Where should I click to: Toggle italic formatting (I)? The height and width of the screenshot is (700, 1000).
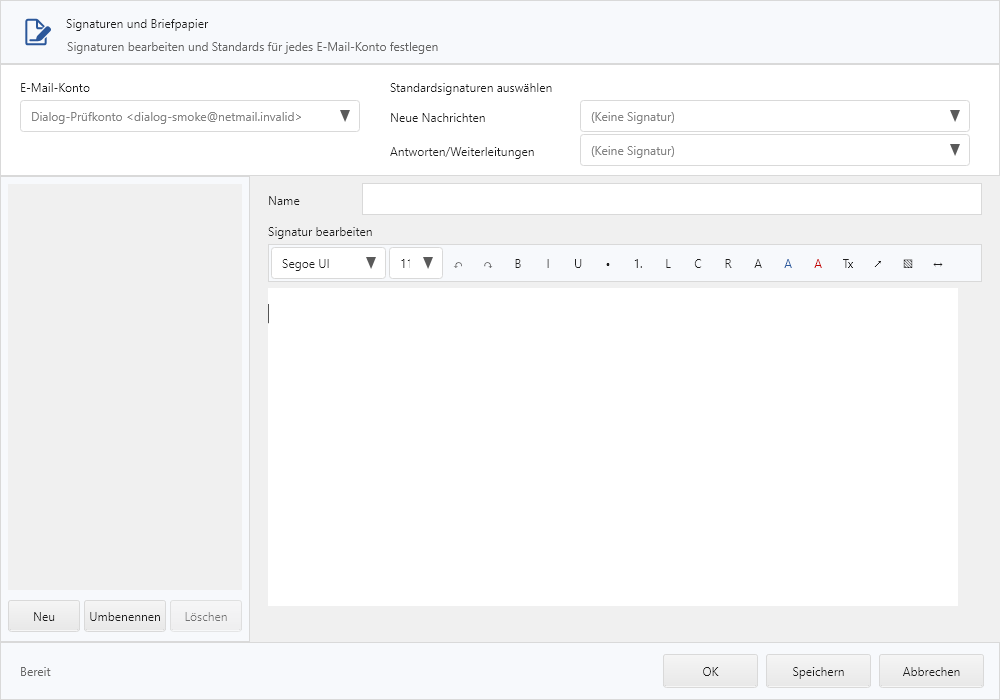click(548, 264)
